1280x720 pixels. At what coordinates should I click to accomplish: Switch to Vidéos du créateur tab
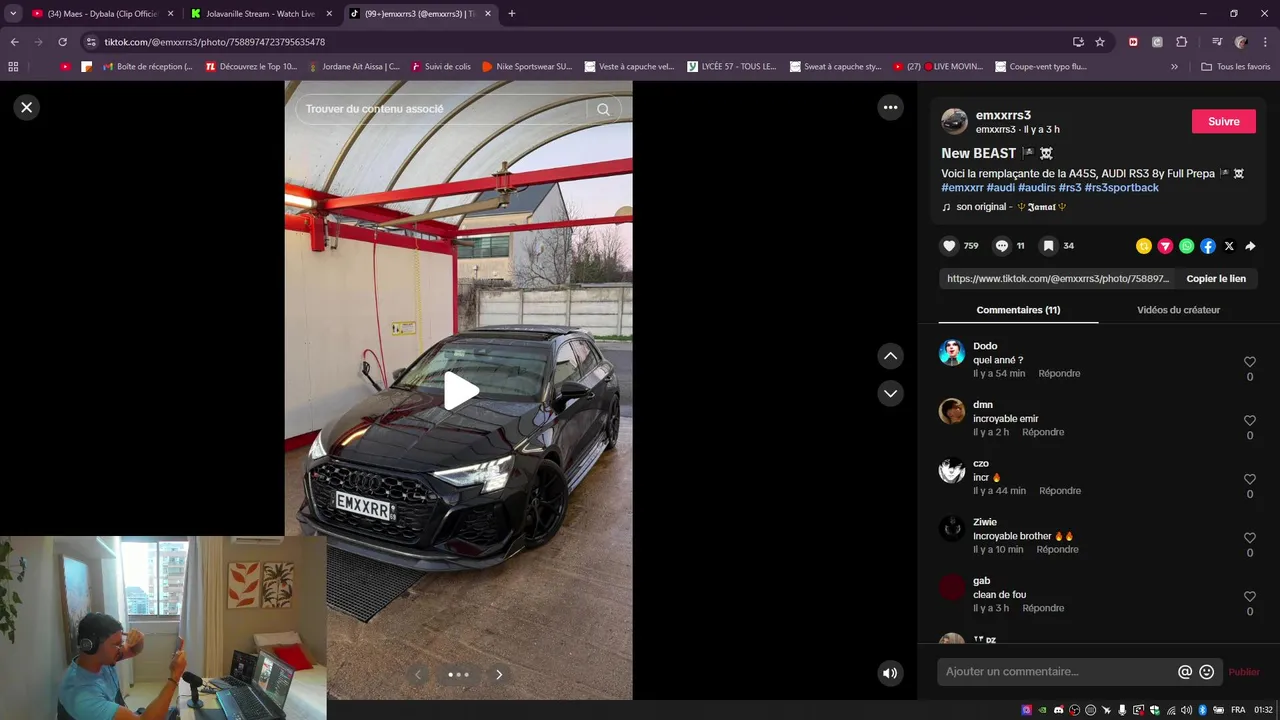[1178, 310]
